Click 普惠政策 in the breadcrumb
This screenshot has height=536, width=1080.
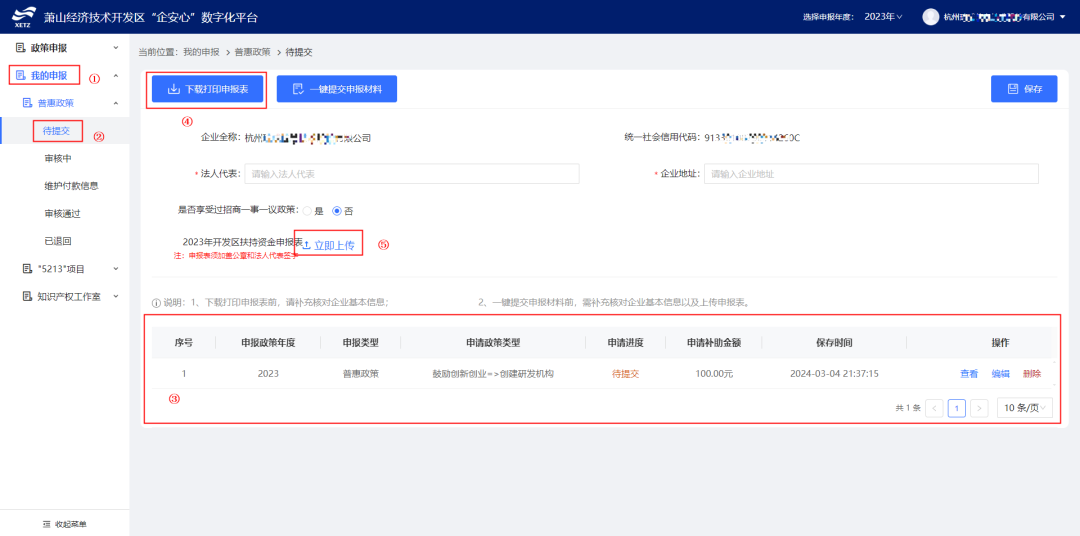(x=253, y=52)
